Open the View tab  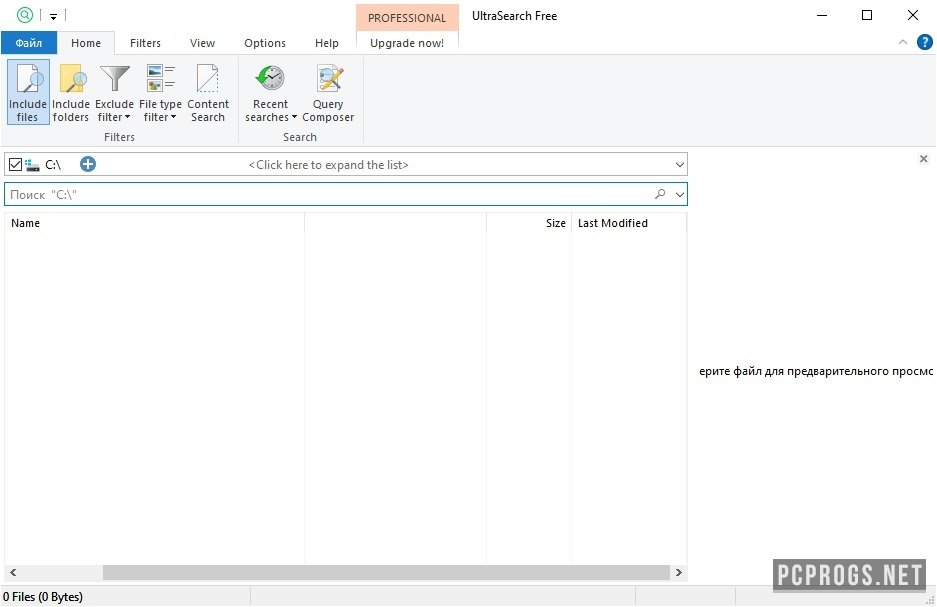click(x=203, y=43)
